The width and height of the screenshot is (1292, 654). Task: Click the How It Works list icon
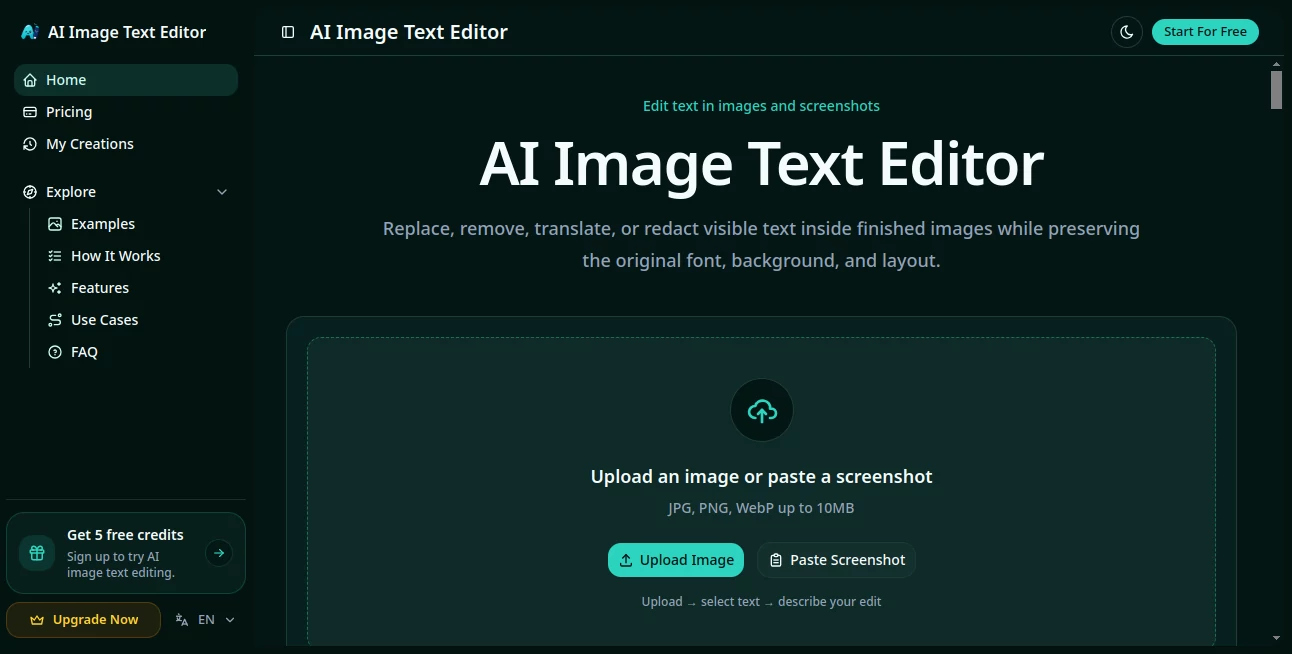coord(55,256)
